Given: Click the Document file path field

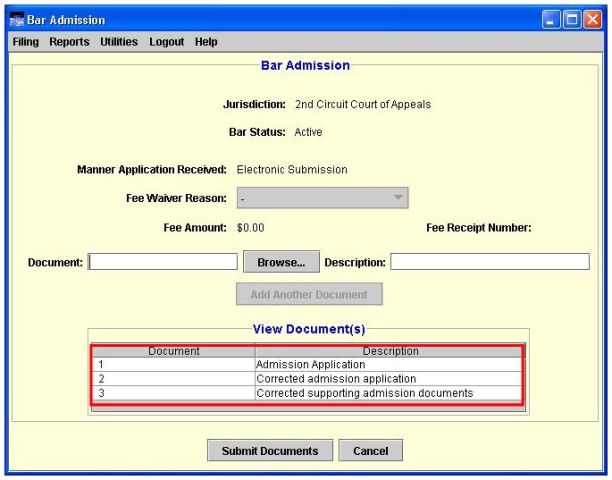Looking at the screenshot, I should (163, 261).
